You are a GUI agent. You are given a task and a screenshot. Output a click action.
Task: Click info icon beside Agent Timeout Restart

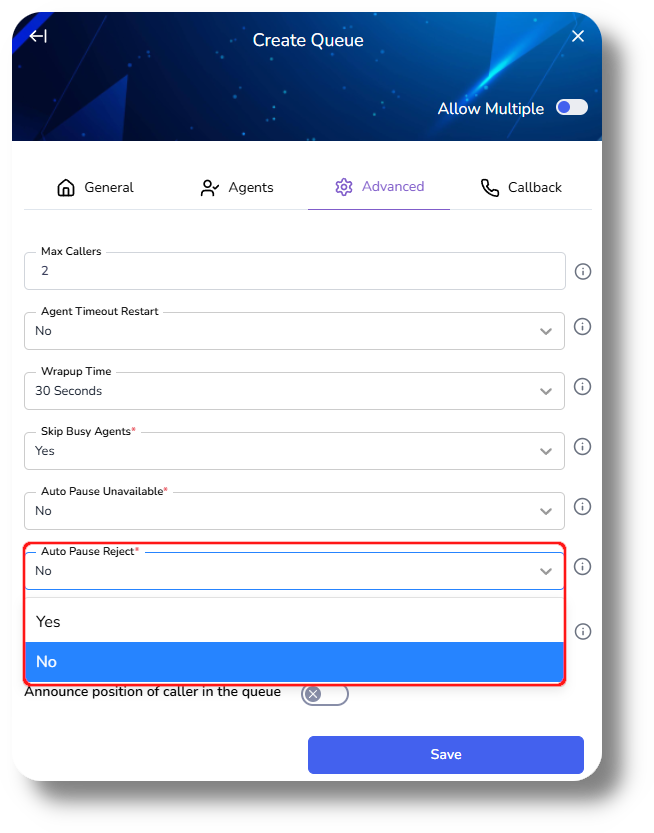[583, 327]
